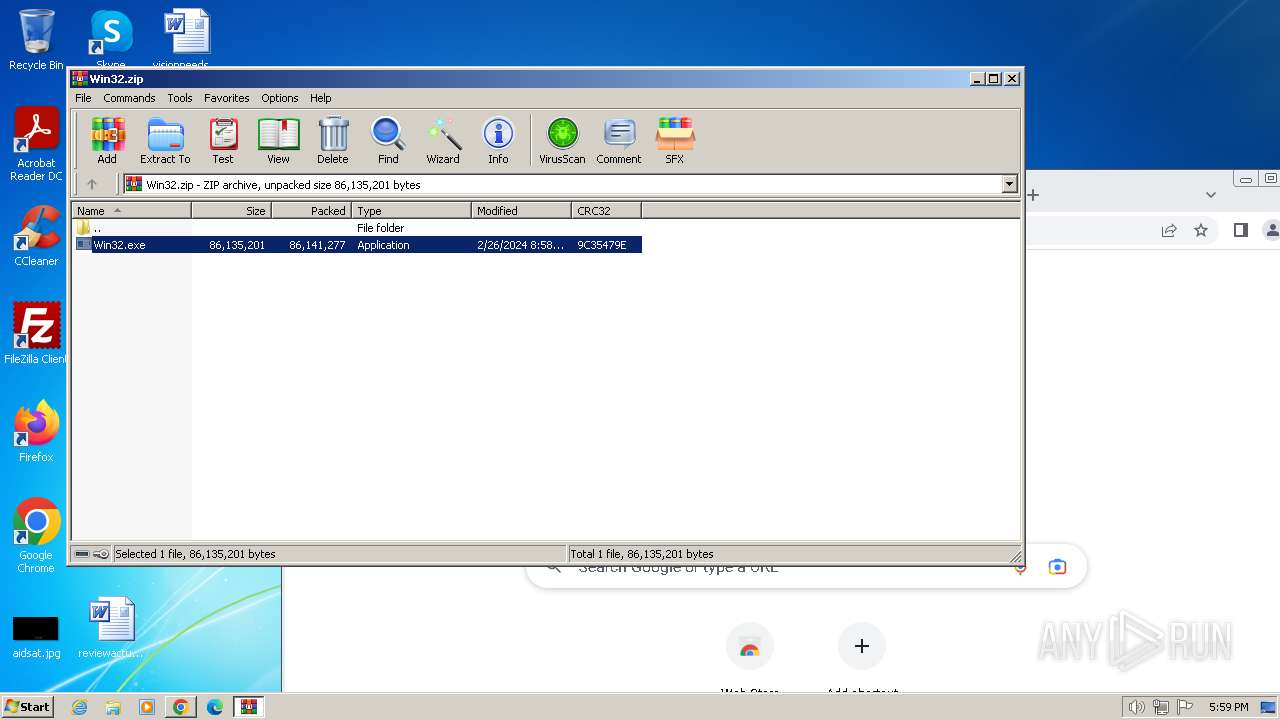Run the Test archive tool
Viewport: 1280px width, 720px height.
pyautogui.click(x=223, y=140)
